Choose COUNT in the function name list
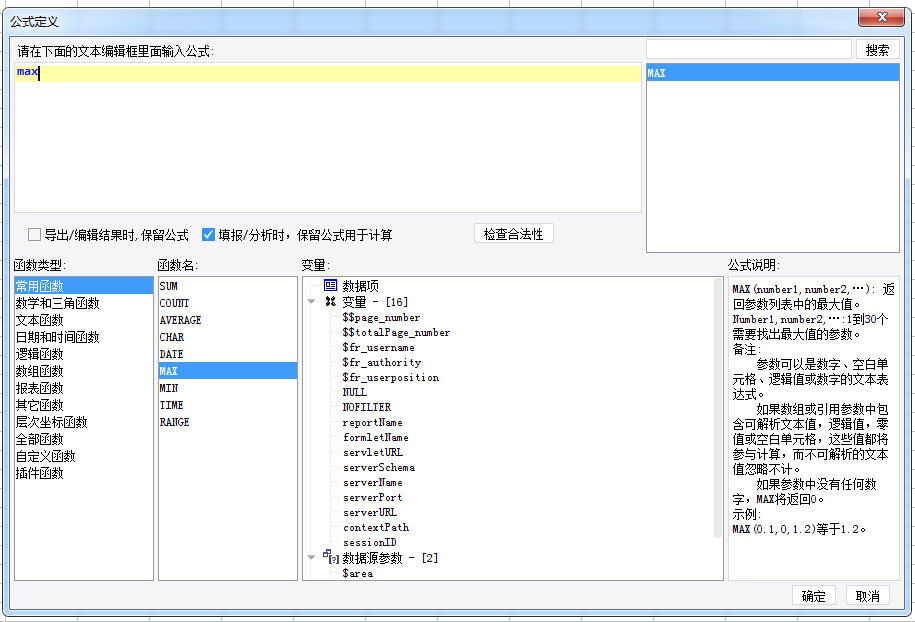This screenshot has height=622, width=915. 228,303
